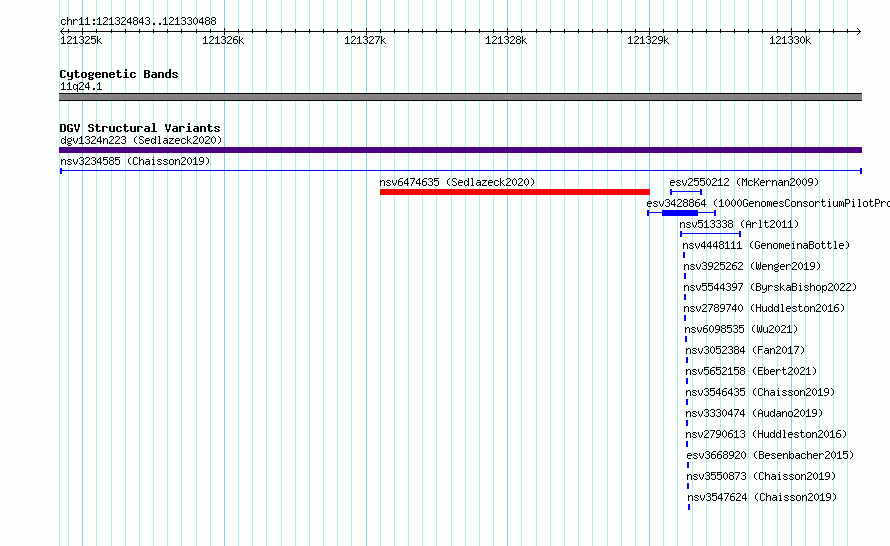Viewport: 890px width, 546px height.
Task: Open nsv3547624 (Chaisson2019) variant label
Action: (x=762, y=497)
